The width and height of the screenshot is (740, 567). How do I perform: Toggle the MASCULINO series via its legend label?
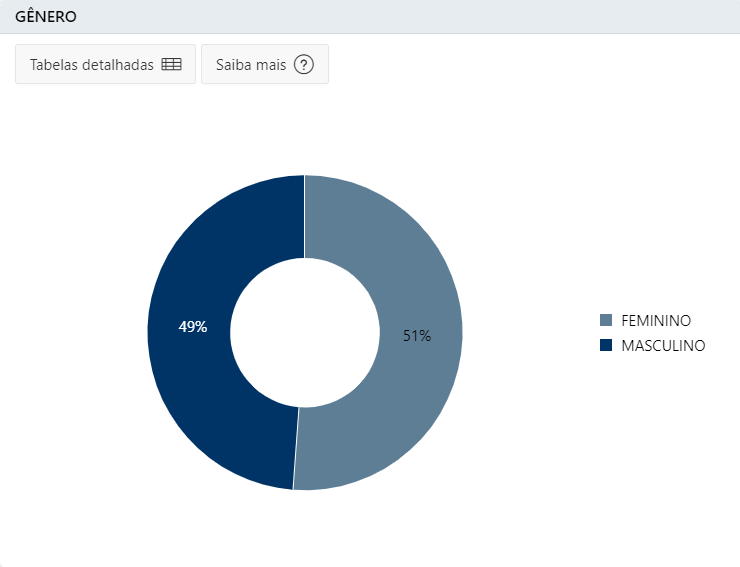click(663, 346)
